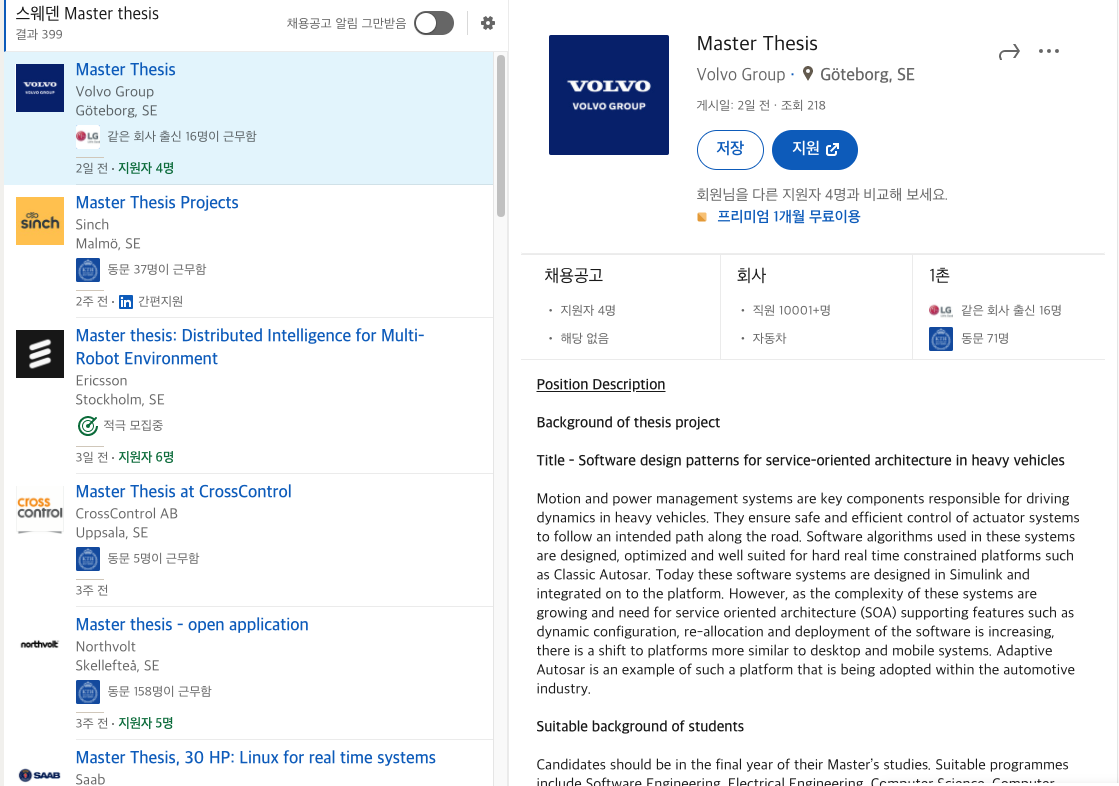Click actively recruiting target icon under Ericsson
The image size is (1119, 786).
point(87,425)
